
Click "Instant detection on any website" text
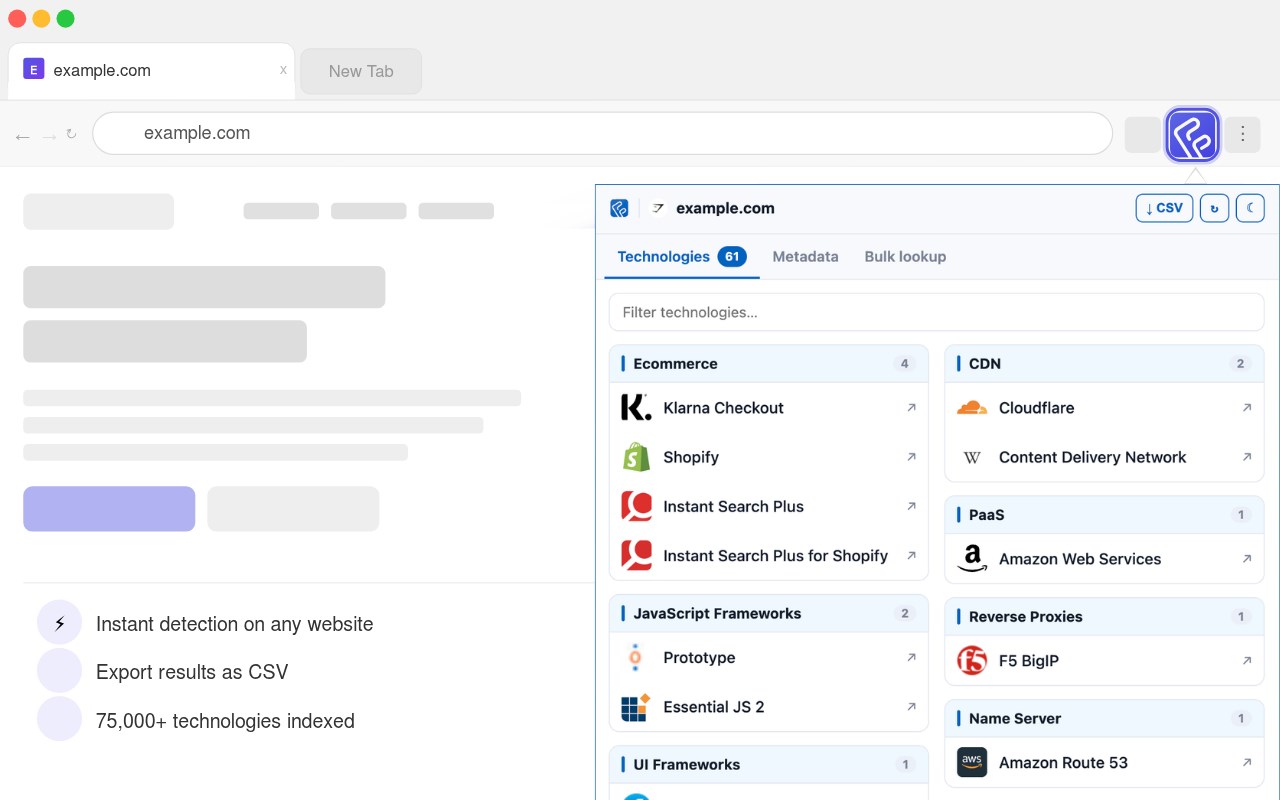(235, 624)
